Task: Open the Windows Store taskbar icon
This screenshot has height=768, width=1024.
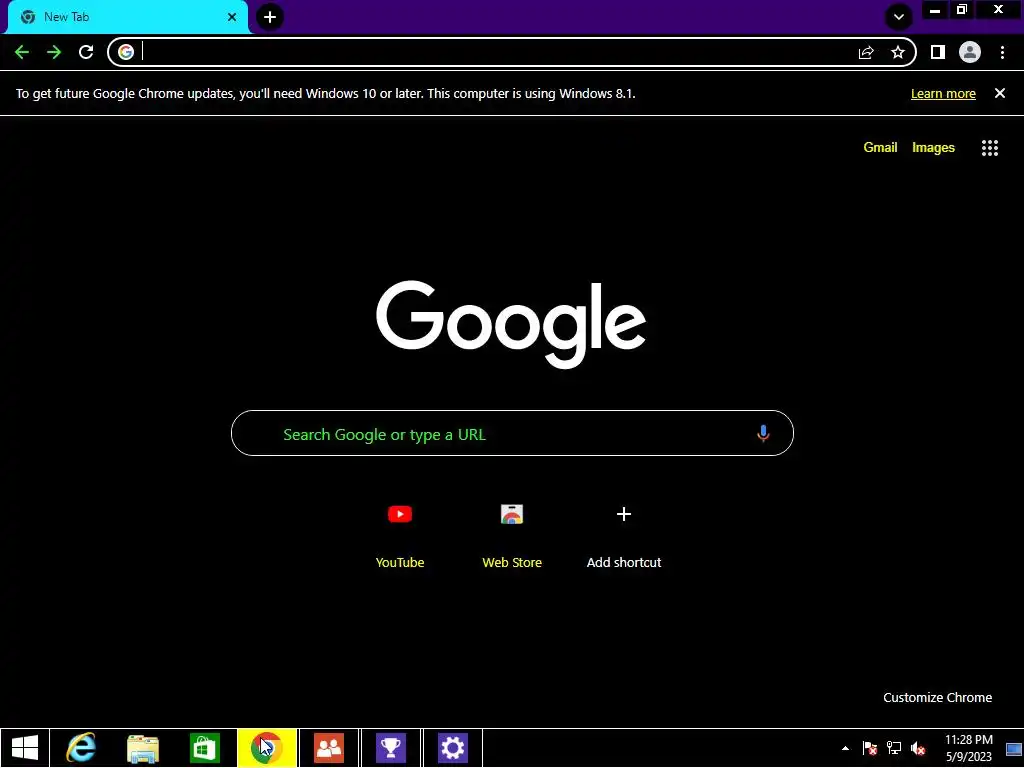Action: (x=204, y=748)
